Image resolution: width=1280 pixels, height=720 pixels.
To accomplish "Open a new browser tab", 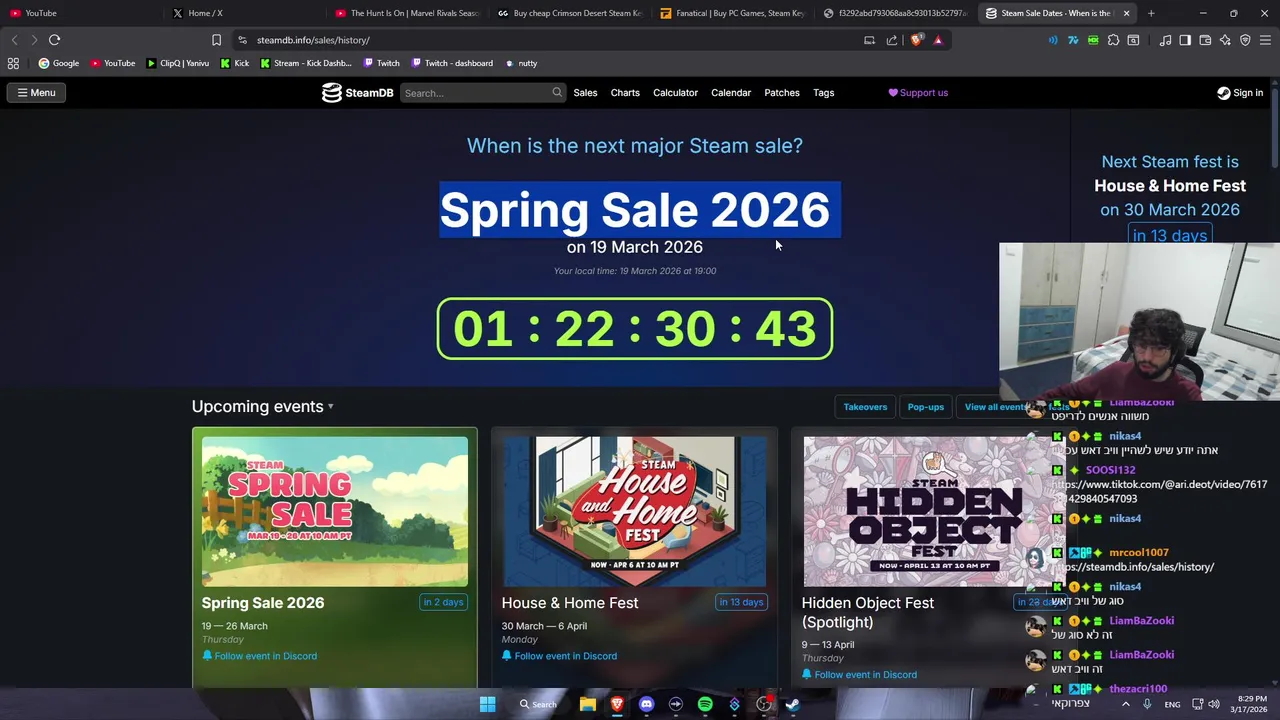I will (x=1151, y=13).
